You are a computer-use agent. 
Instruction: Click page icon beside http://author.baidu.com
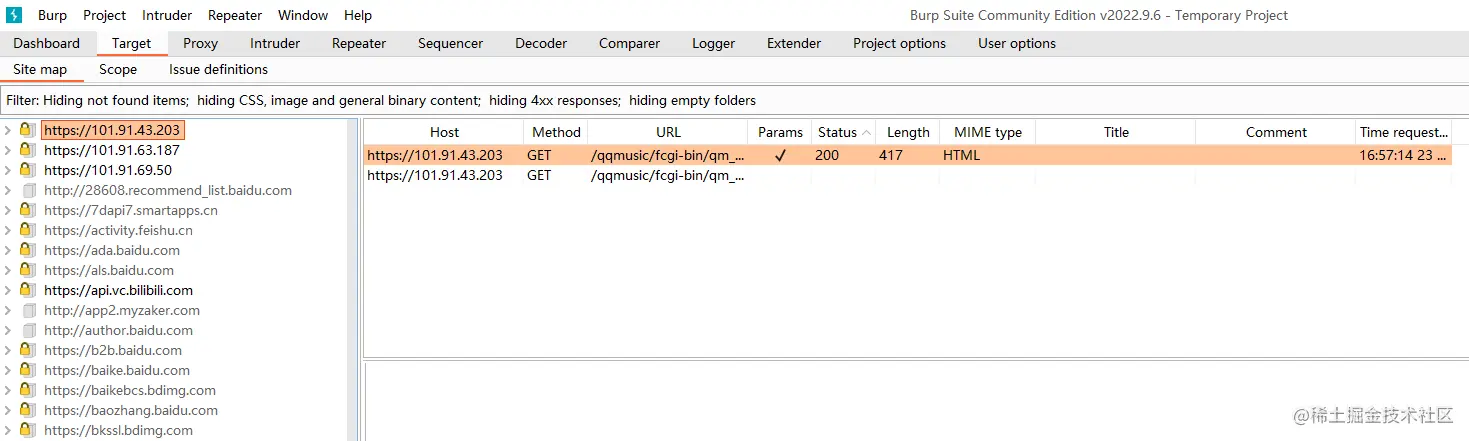pos(28,330)
